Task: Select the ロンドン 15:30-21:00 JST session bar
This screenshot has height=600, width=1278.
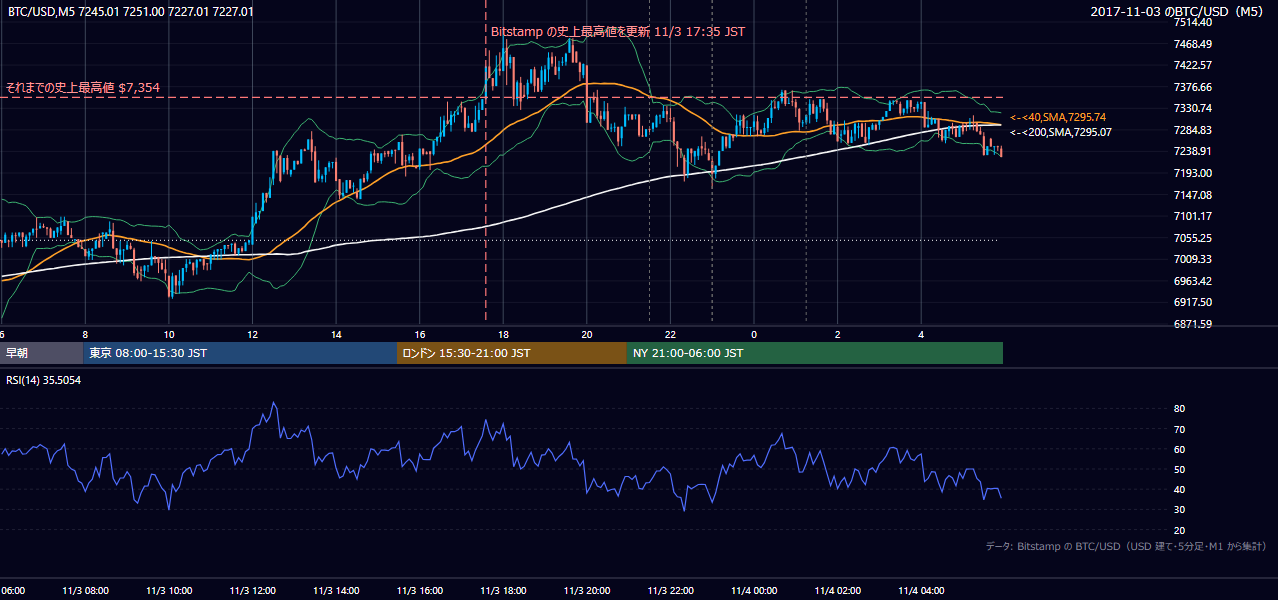Action: tap(512, 353)
